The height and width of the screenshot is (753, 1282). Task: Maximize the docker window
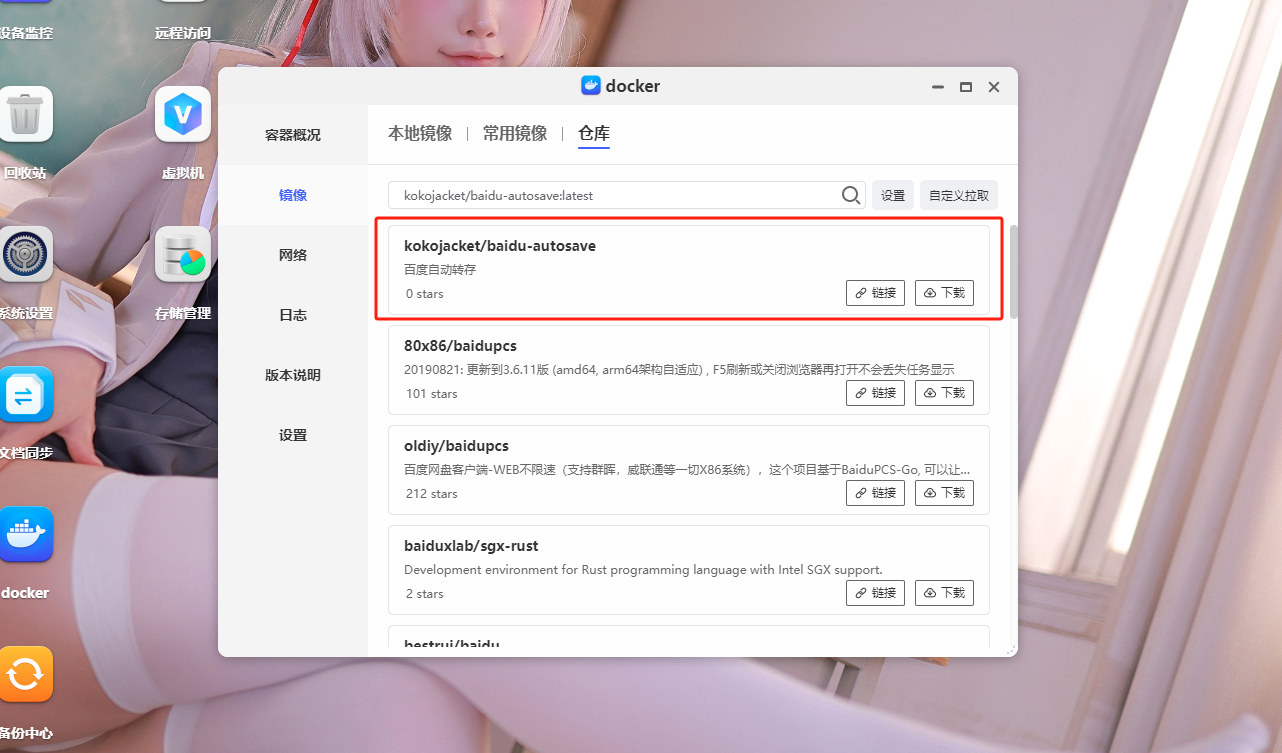(x=966, y=87)
